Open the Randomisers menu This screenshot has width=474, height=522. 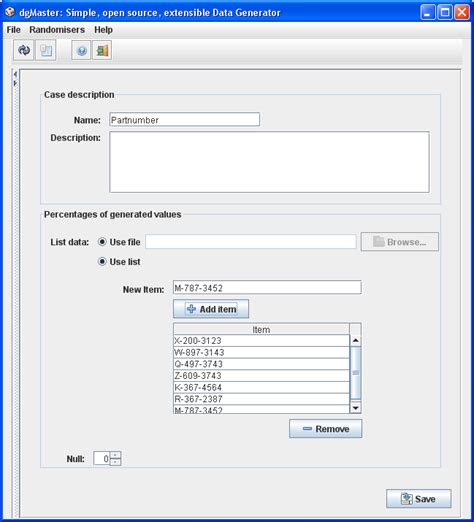[x=57, y=30]
